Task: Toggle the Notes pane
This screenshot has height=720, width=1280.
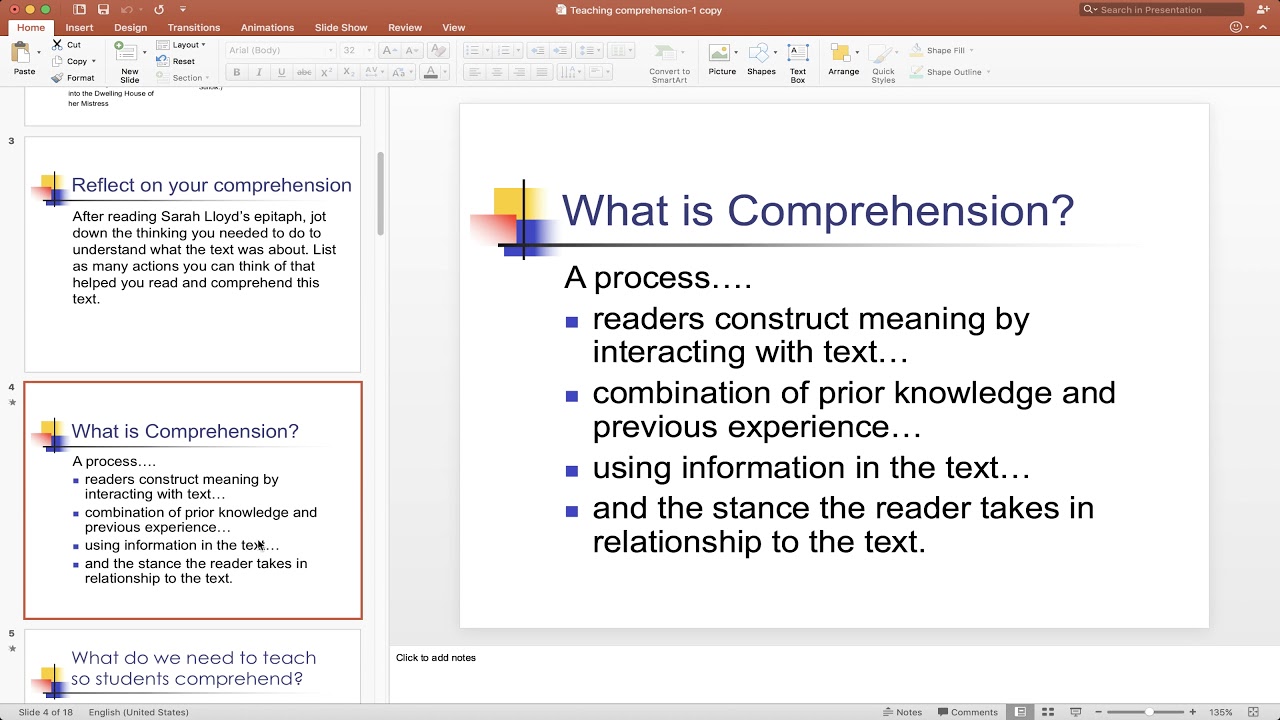Action: (903, 712)
